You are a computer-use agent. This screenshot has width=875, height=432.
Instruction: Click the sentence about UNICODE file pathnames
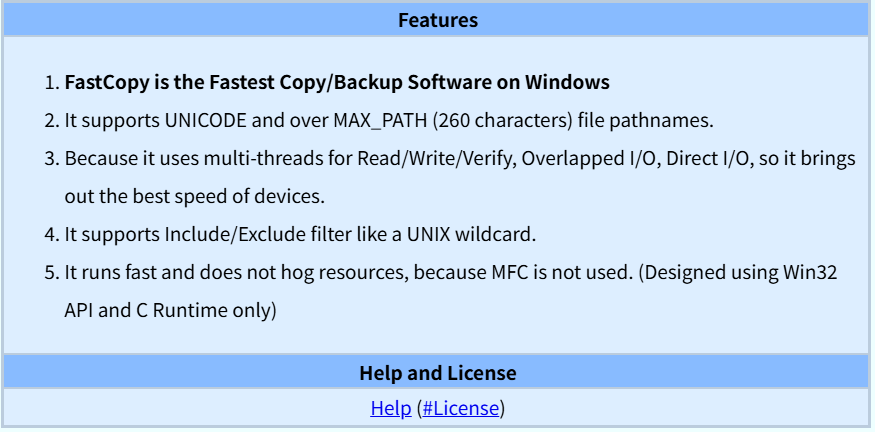389,121
